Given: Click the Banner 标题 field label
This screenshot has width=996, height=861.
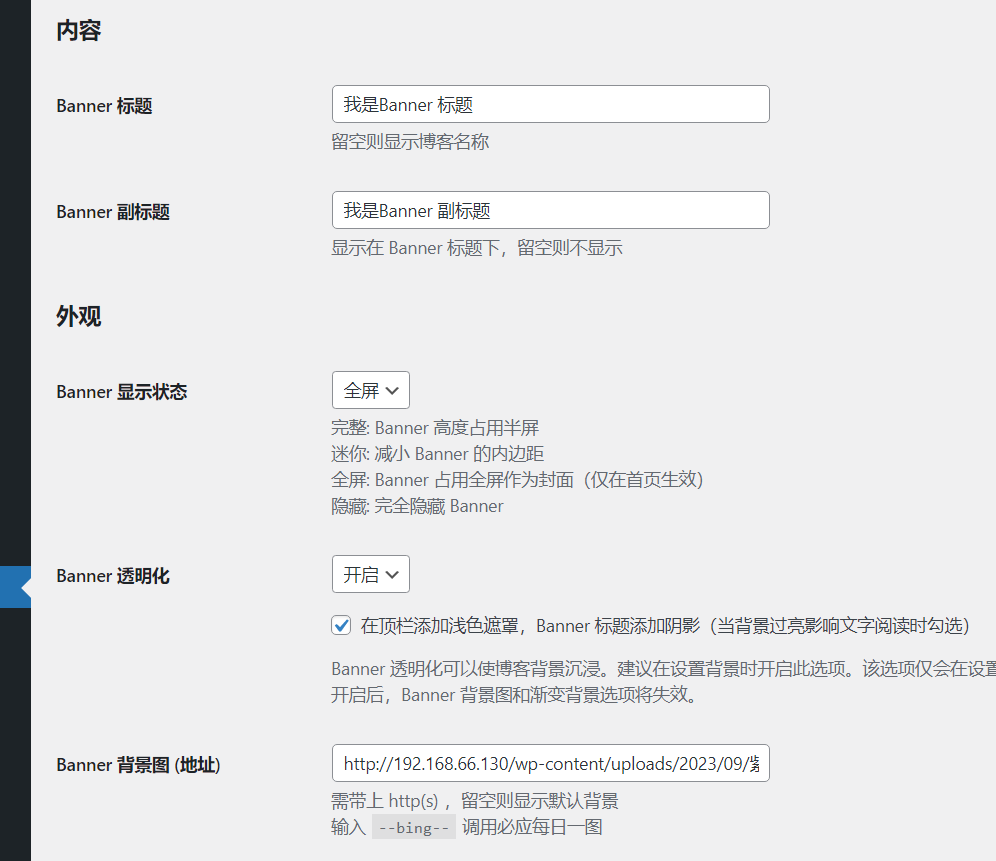Looking at the screenshot, I should coord(104,106).
